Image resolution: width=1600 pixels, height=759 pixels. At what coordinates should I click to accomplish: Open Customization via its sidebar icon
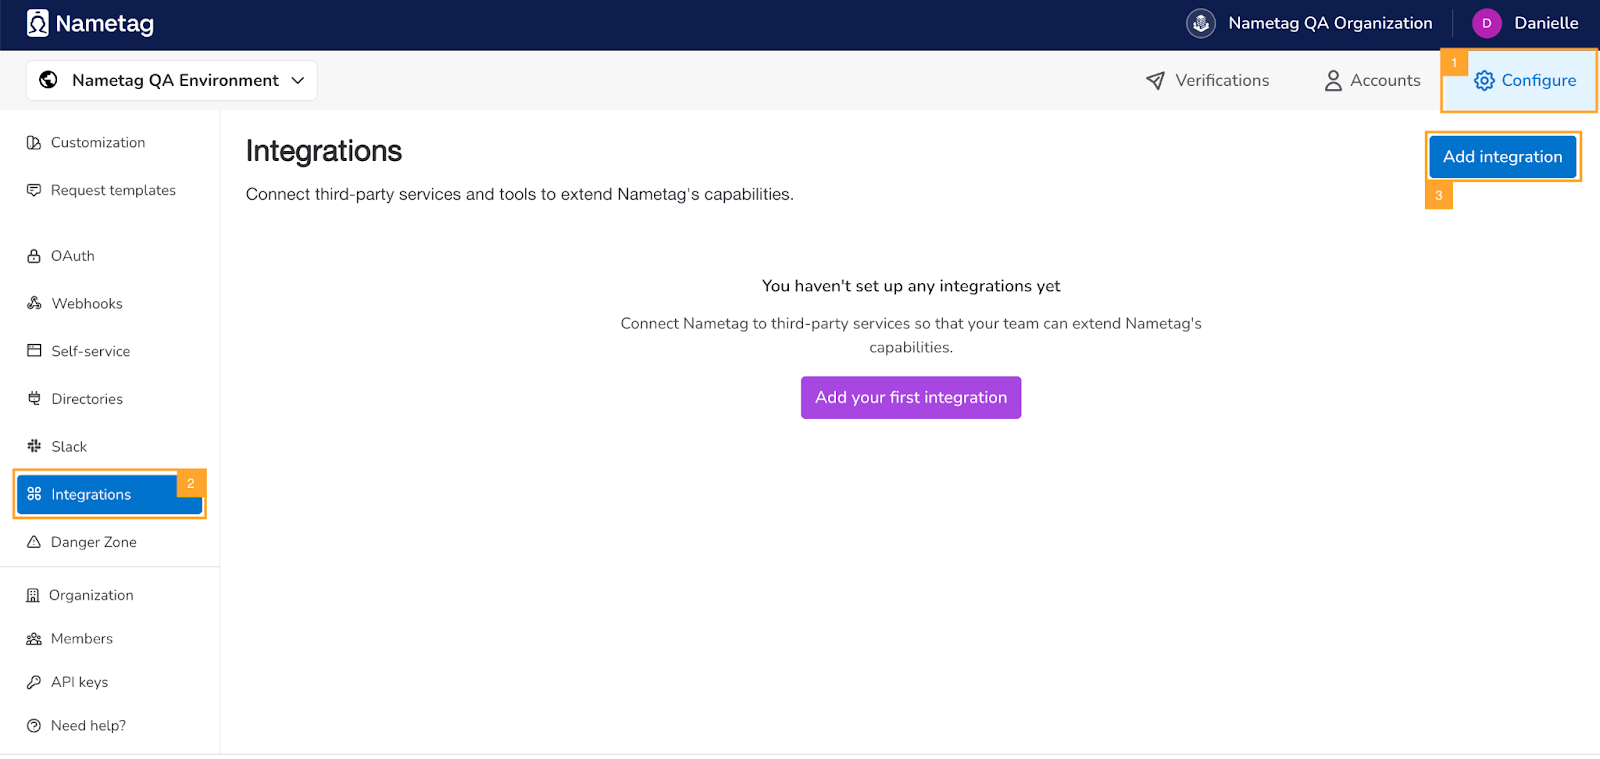click(x=34, y=143)
